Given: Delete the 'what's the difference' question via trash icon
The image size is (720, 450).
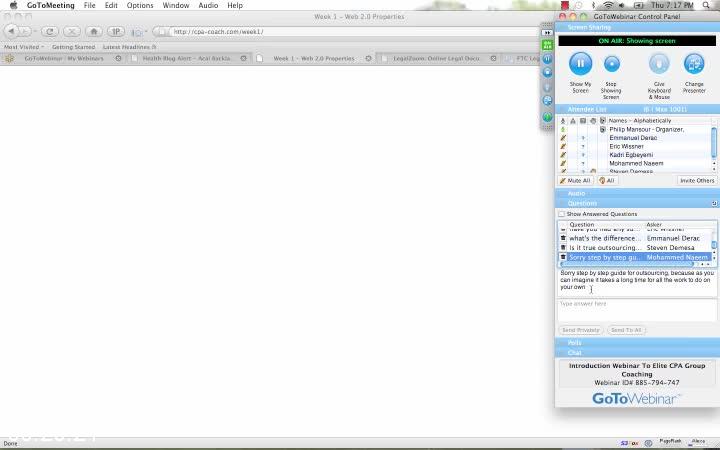Looking at the screenshot, I should click(563, 238).
